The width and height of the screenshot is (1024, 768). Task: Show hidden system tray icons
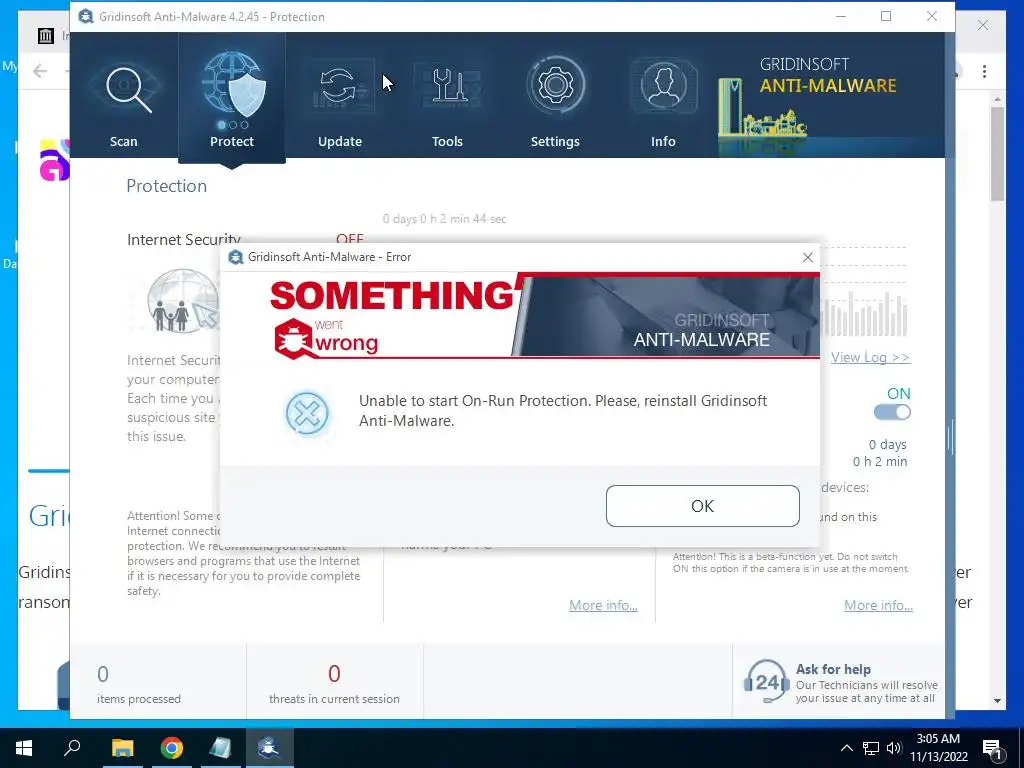[846, 748]
